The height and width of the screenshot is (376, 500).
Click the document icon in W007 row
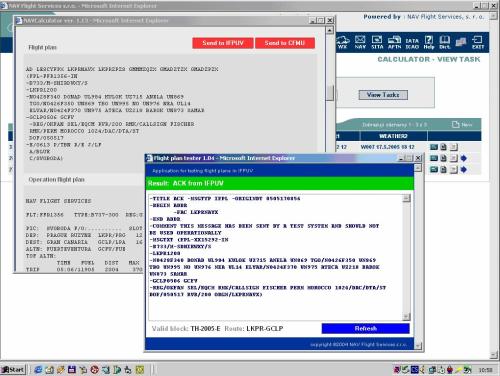coord(443,147)
